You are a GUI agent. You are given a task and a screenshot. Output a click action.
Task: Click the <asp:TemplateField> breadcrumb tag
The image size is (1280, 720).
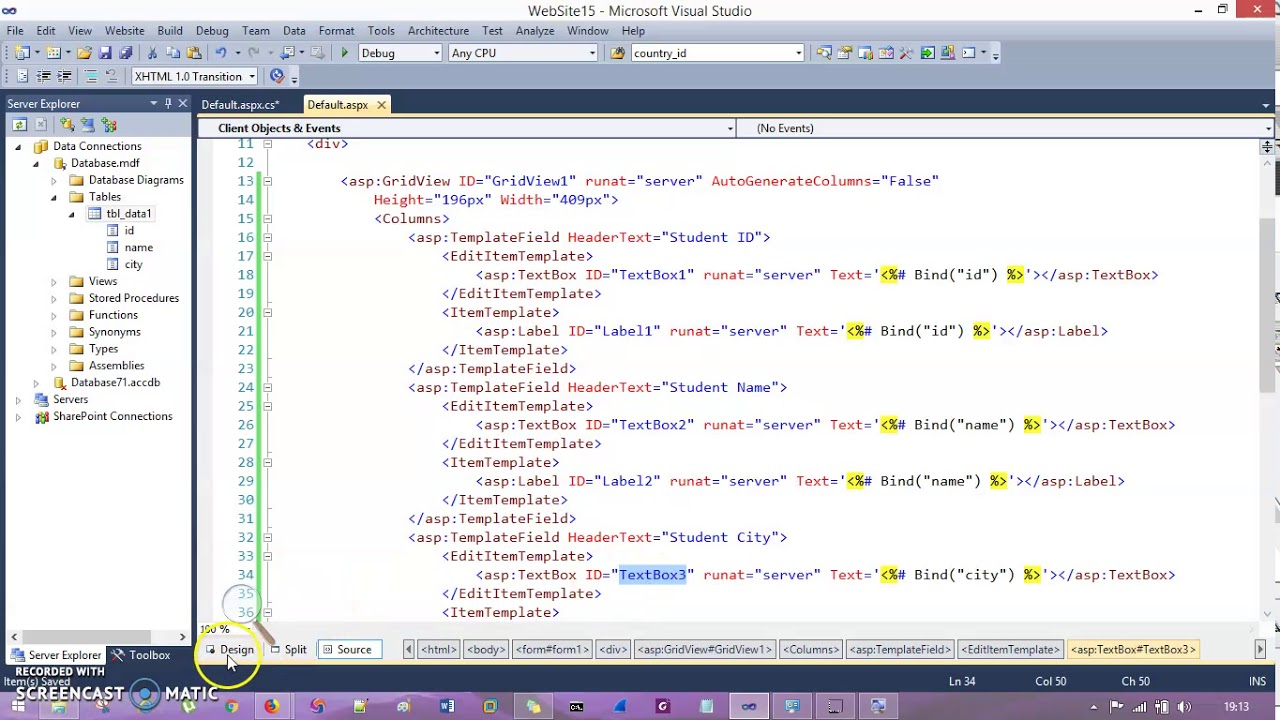click(x=899, y=649)
